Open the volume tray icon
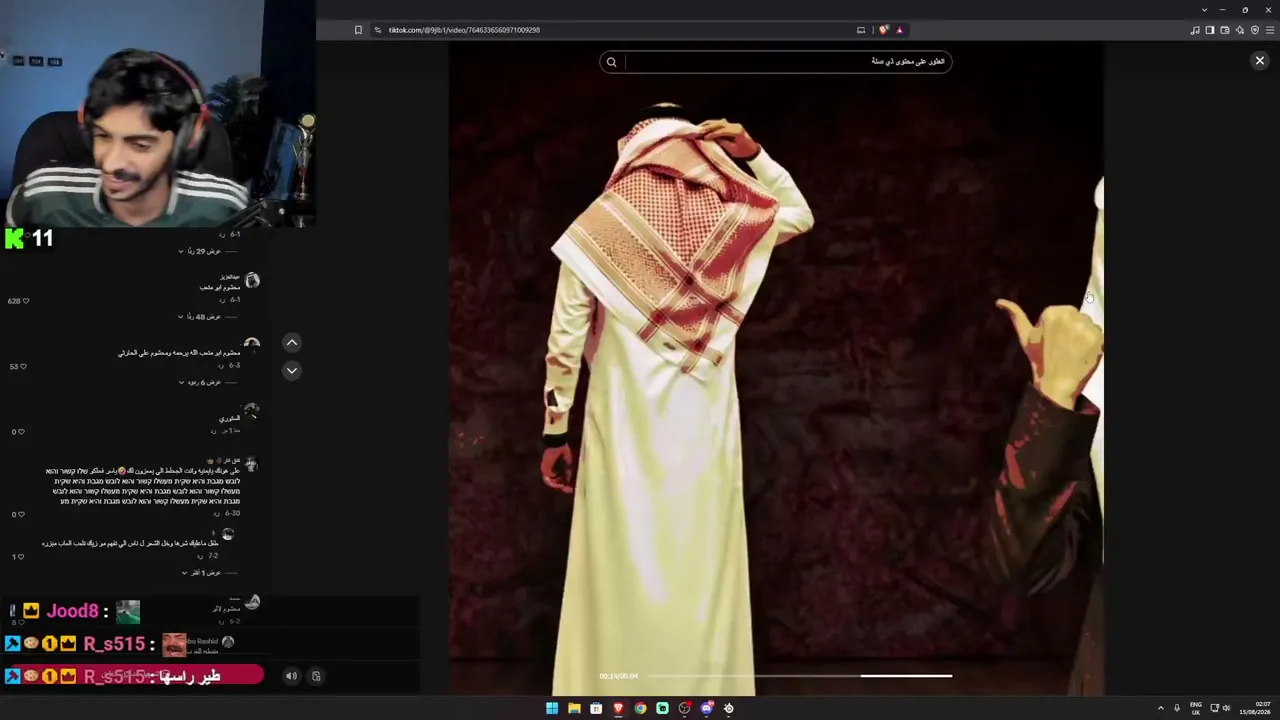1280x720 pixels. 1227,708
